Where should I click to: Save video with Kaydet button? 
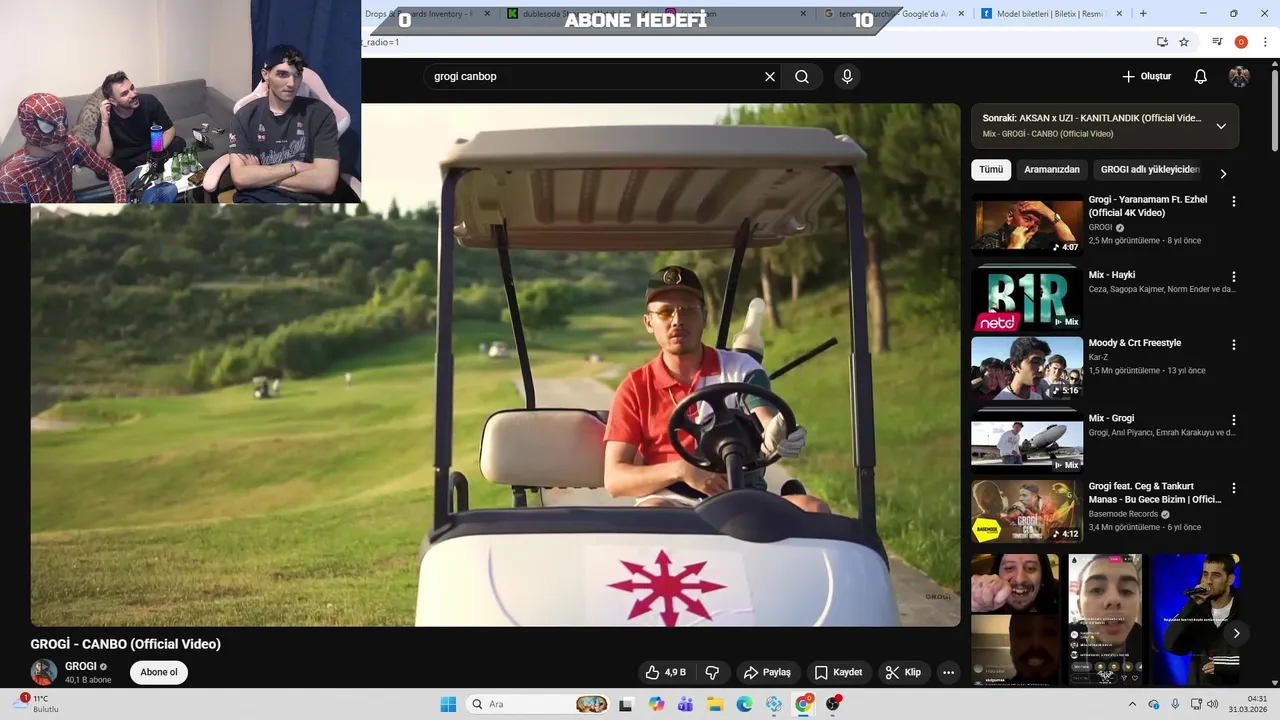[x=838, y=673]
